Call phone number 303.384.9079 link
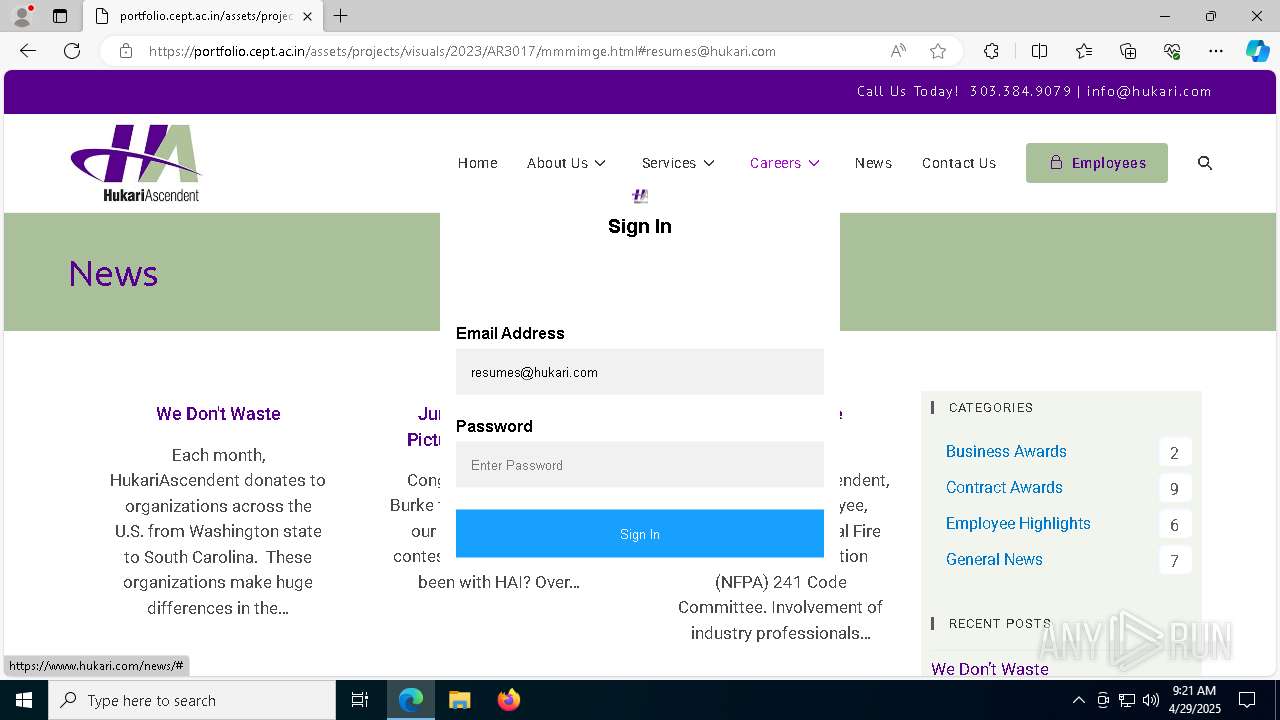The height and width of the screenshot is (720, 1280). (1020, 91)
